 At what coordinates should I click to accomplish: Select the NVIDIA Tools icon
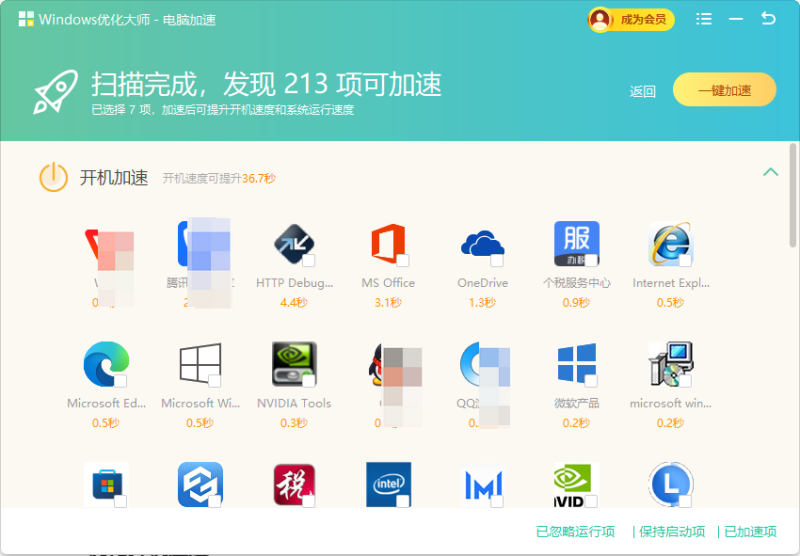294,364
